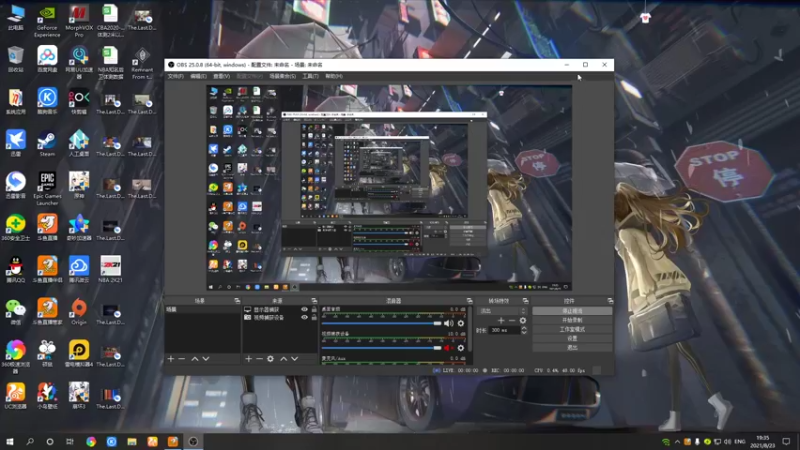
Task: Toggle visibility of display capture source
Action: pyautogui.click(x=304, y=309)
